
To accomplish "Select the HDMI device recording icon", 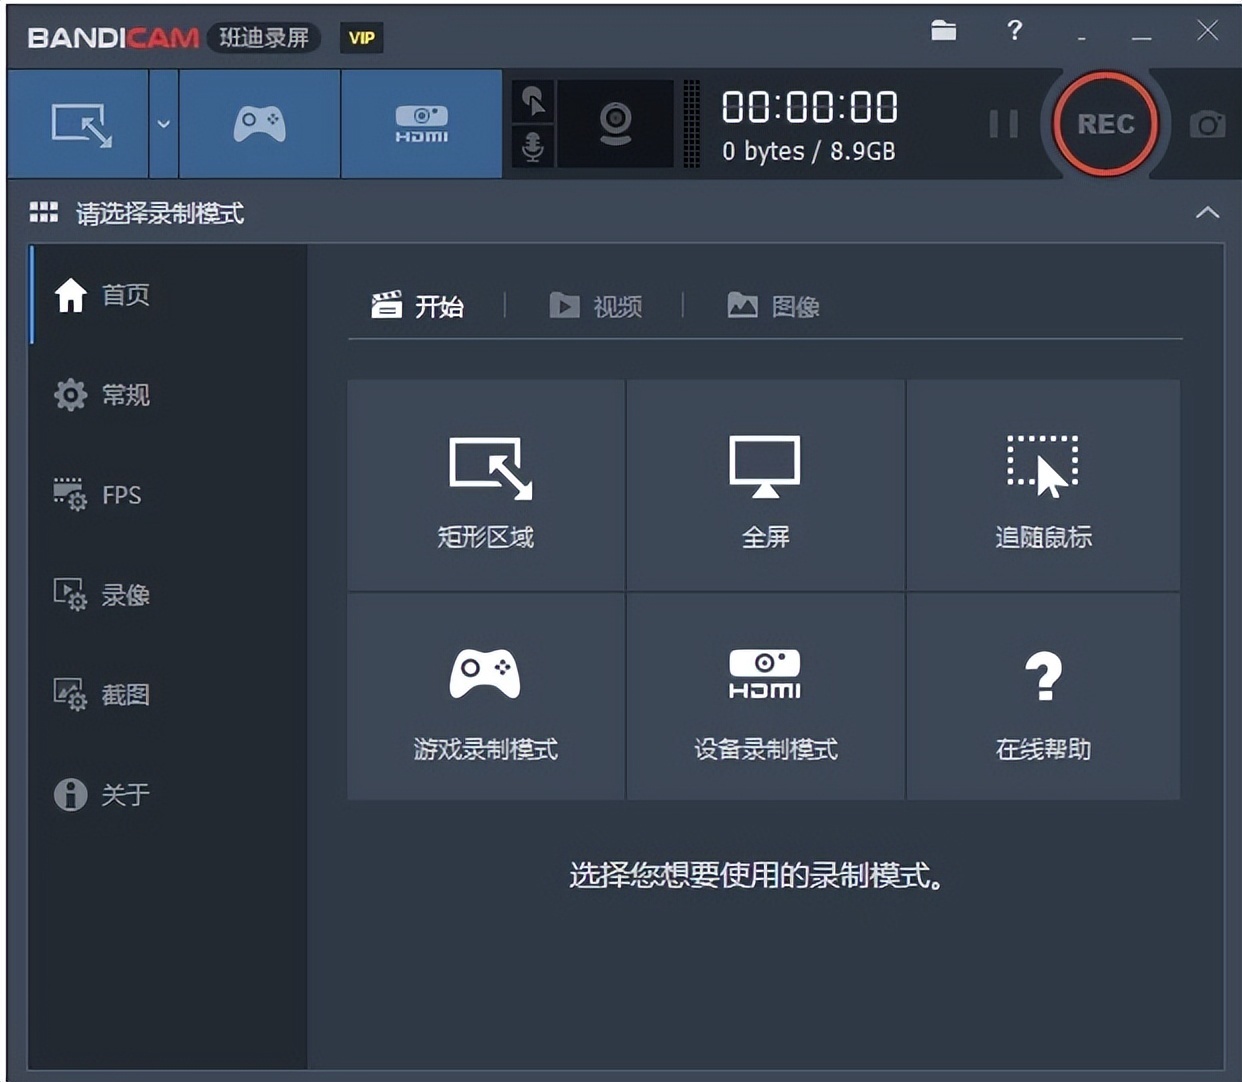I will [x=421, y=125].
